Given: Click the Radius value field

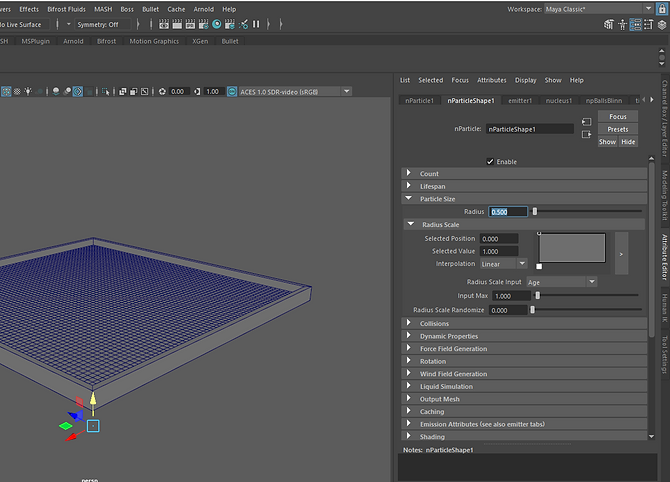Looking at the screenshot, I should point(508,212).
